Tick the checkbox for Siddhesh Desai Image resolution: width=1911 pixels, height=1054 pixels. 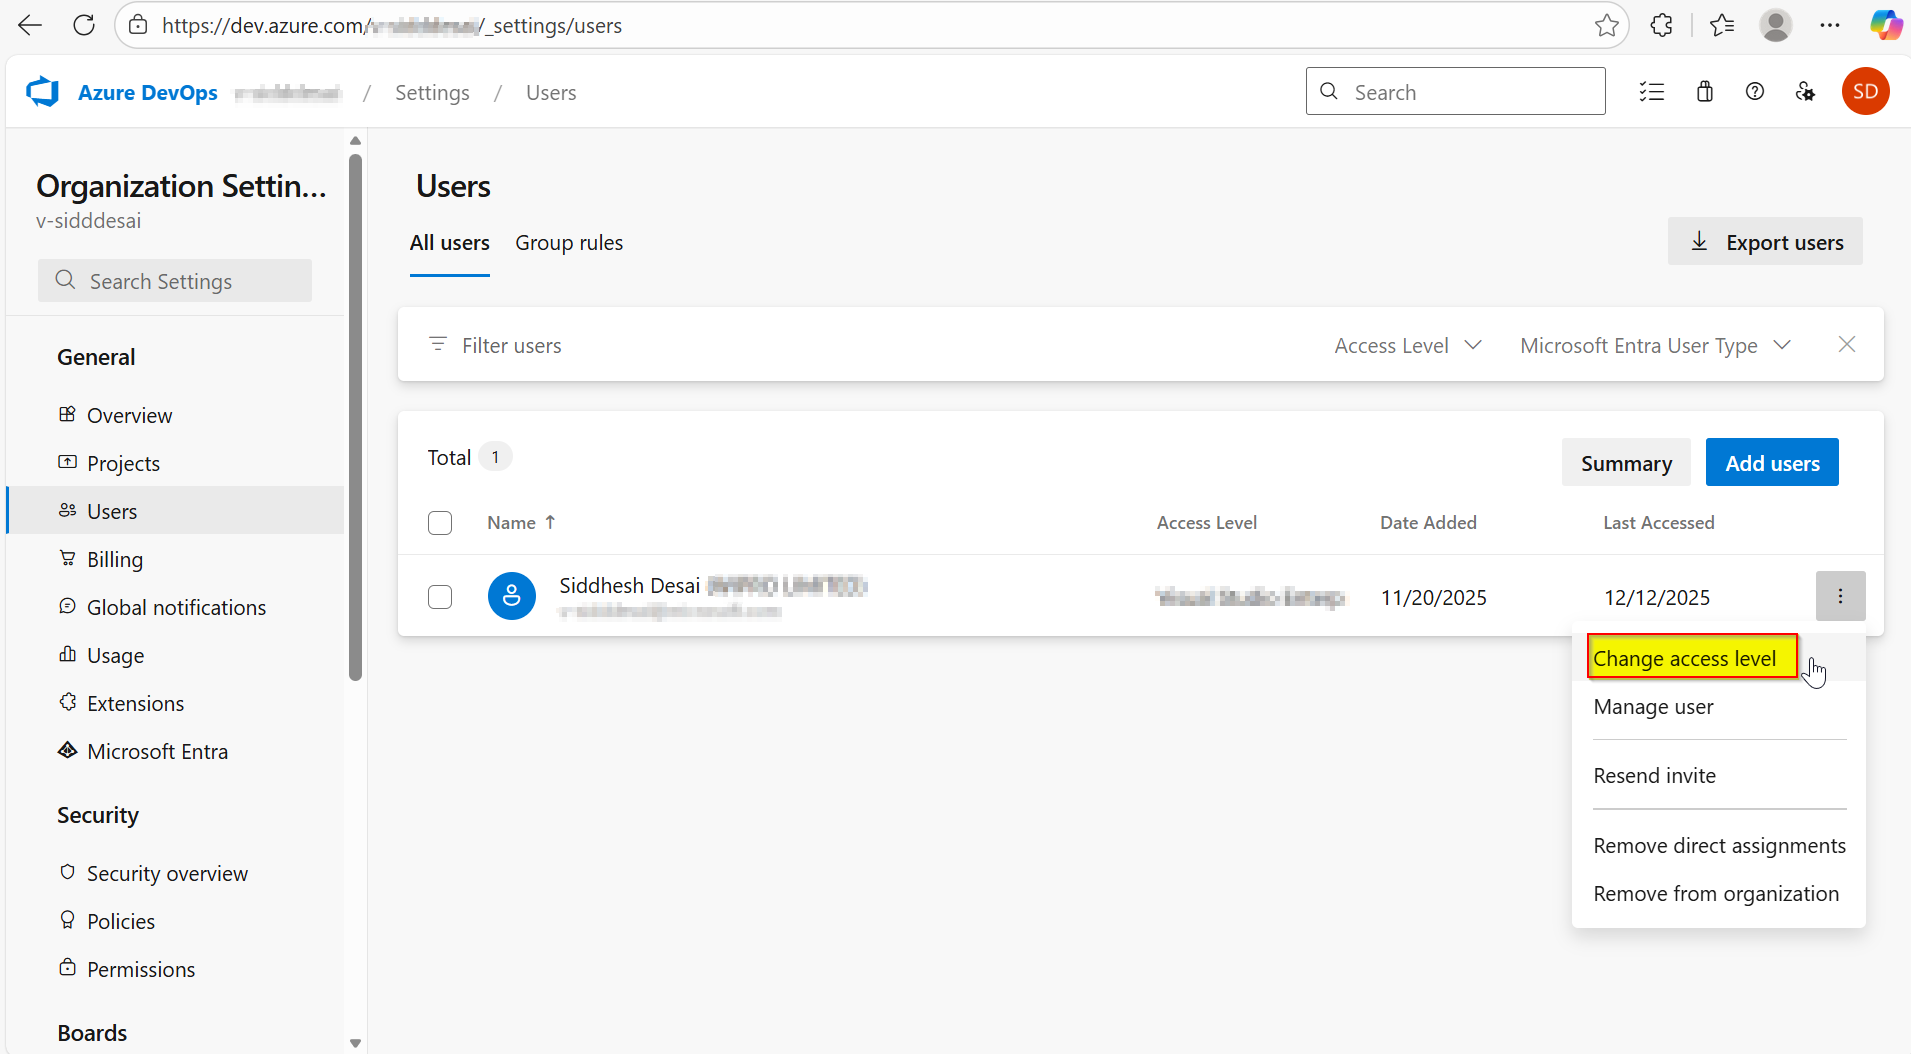tap(440, 597)
